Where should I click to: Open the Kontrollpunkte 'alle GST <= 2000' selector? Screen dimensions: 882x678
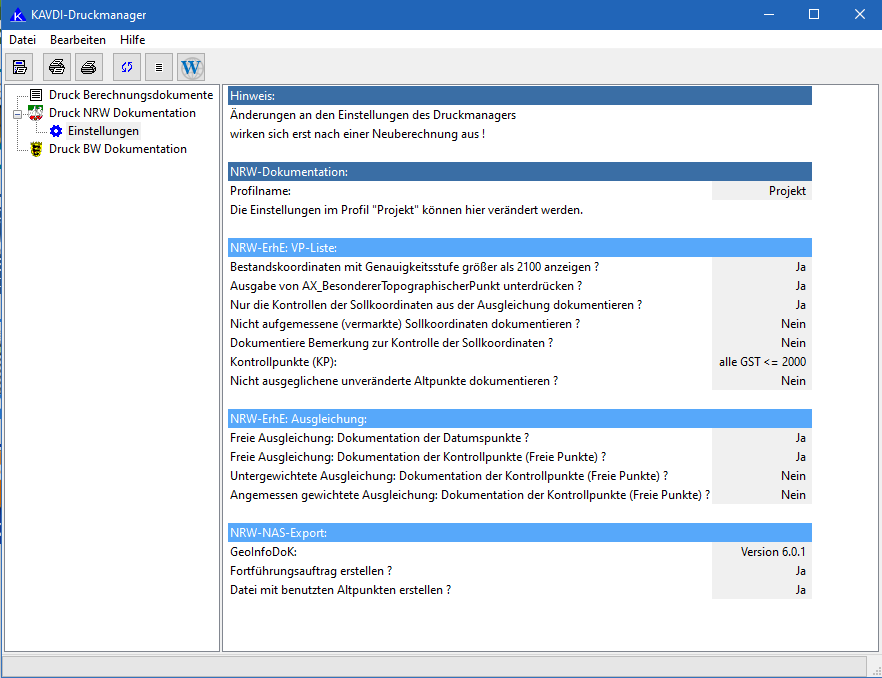pyautogui.click(x=761, y=362)
